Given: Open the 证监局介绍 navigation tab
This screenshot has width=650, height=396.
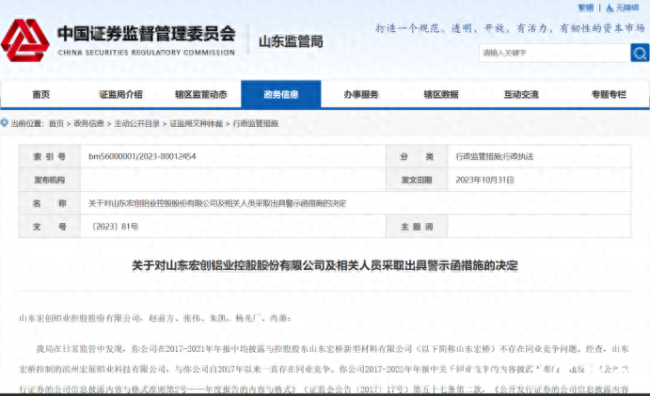Looking at the screenshot, I should point(121,95).
